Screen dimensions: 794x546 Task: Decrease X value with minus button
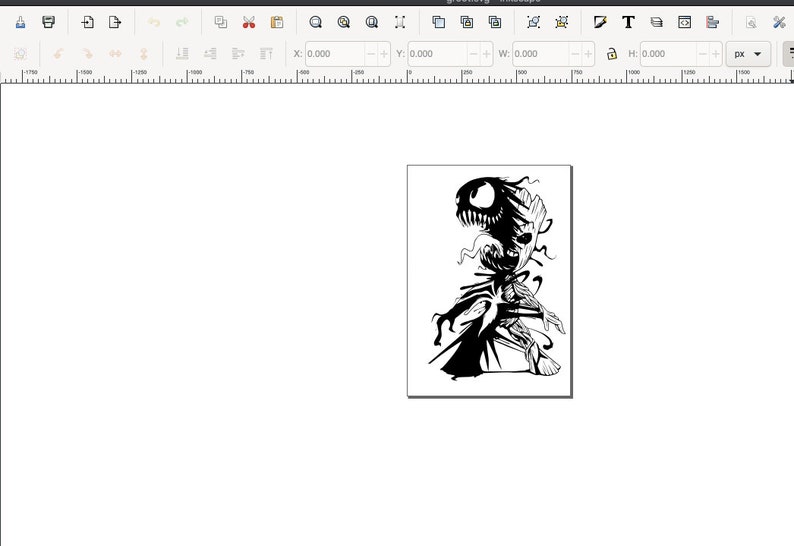click(371, 54)
